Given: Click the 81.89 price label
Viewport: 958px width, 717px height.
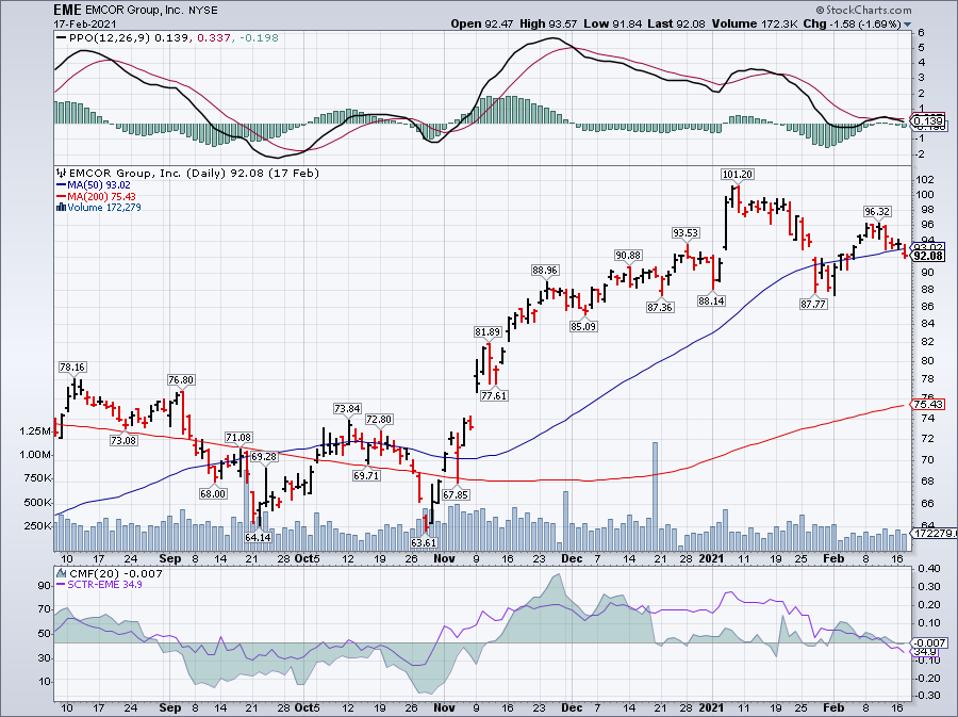Looking at the screenshot, I should [487, 332].
